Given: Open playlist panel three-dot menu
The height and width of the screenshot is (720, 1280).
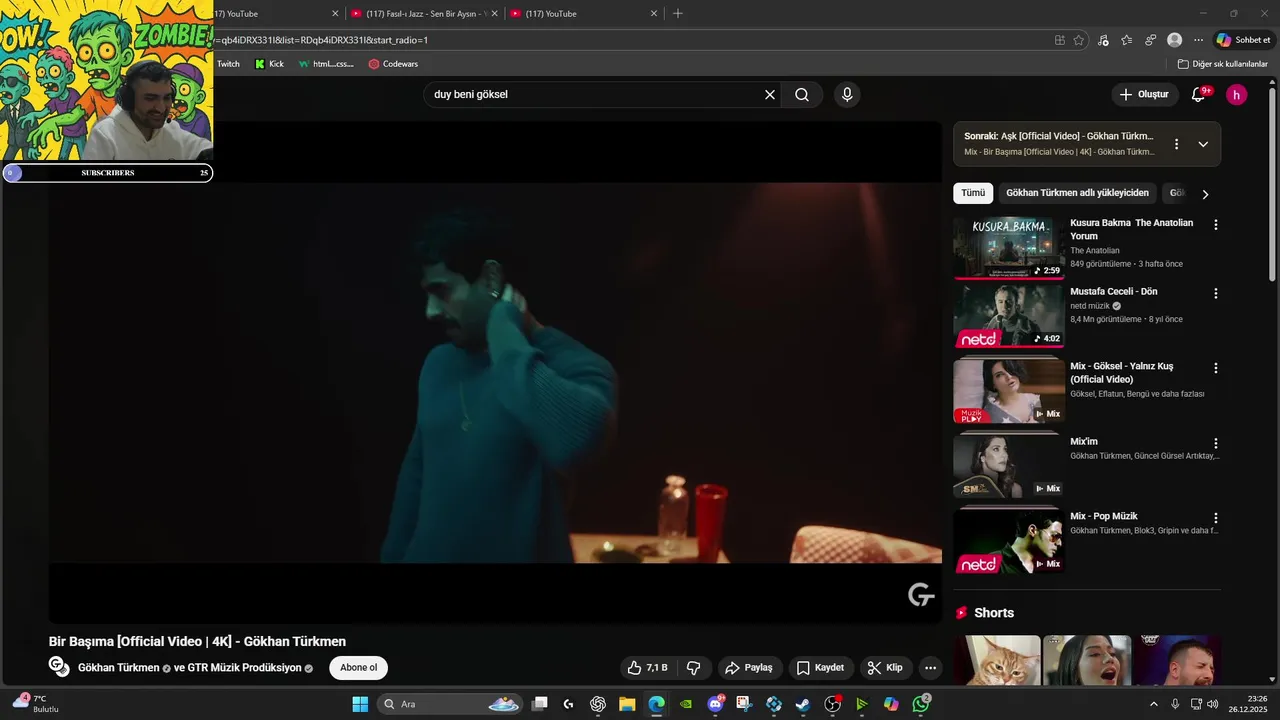Looking at the screenshot, I should 1176,144.
